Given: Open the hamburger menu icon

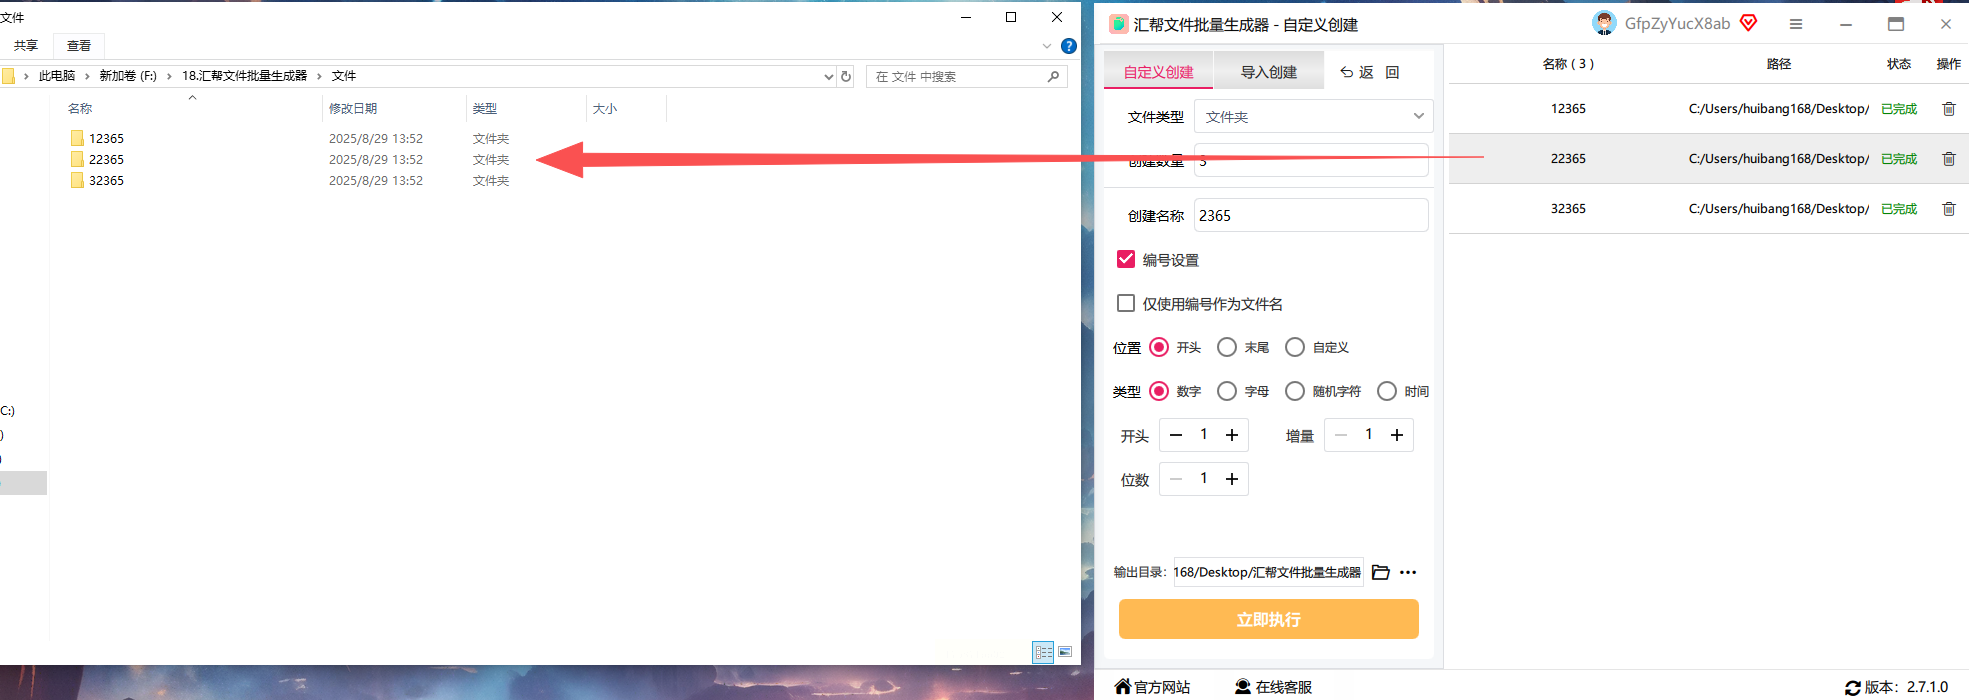Looking at the screenshot, I should [1796, 24].
